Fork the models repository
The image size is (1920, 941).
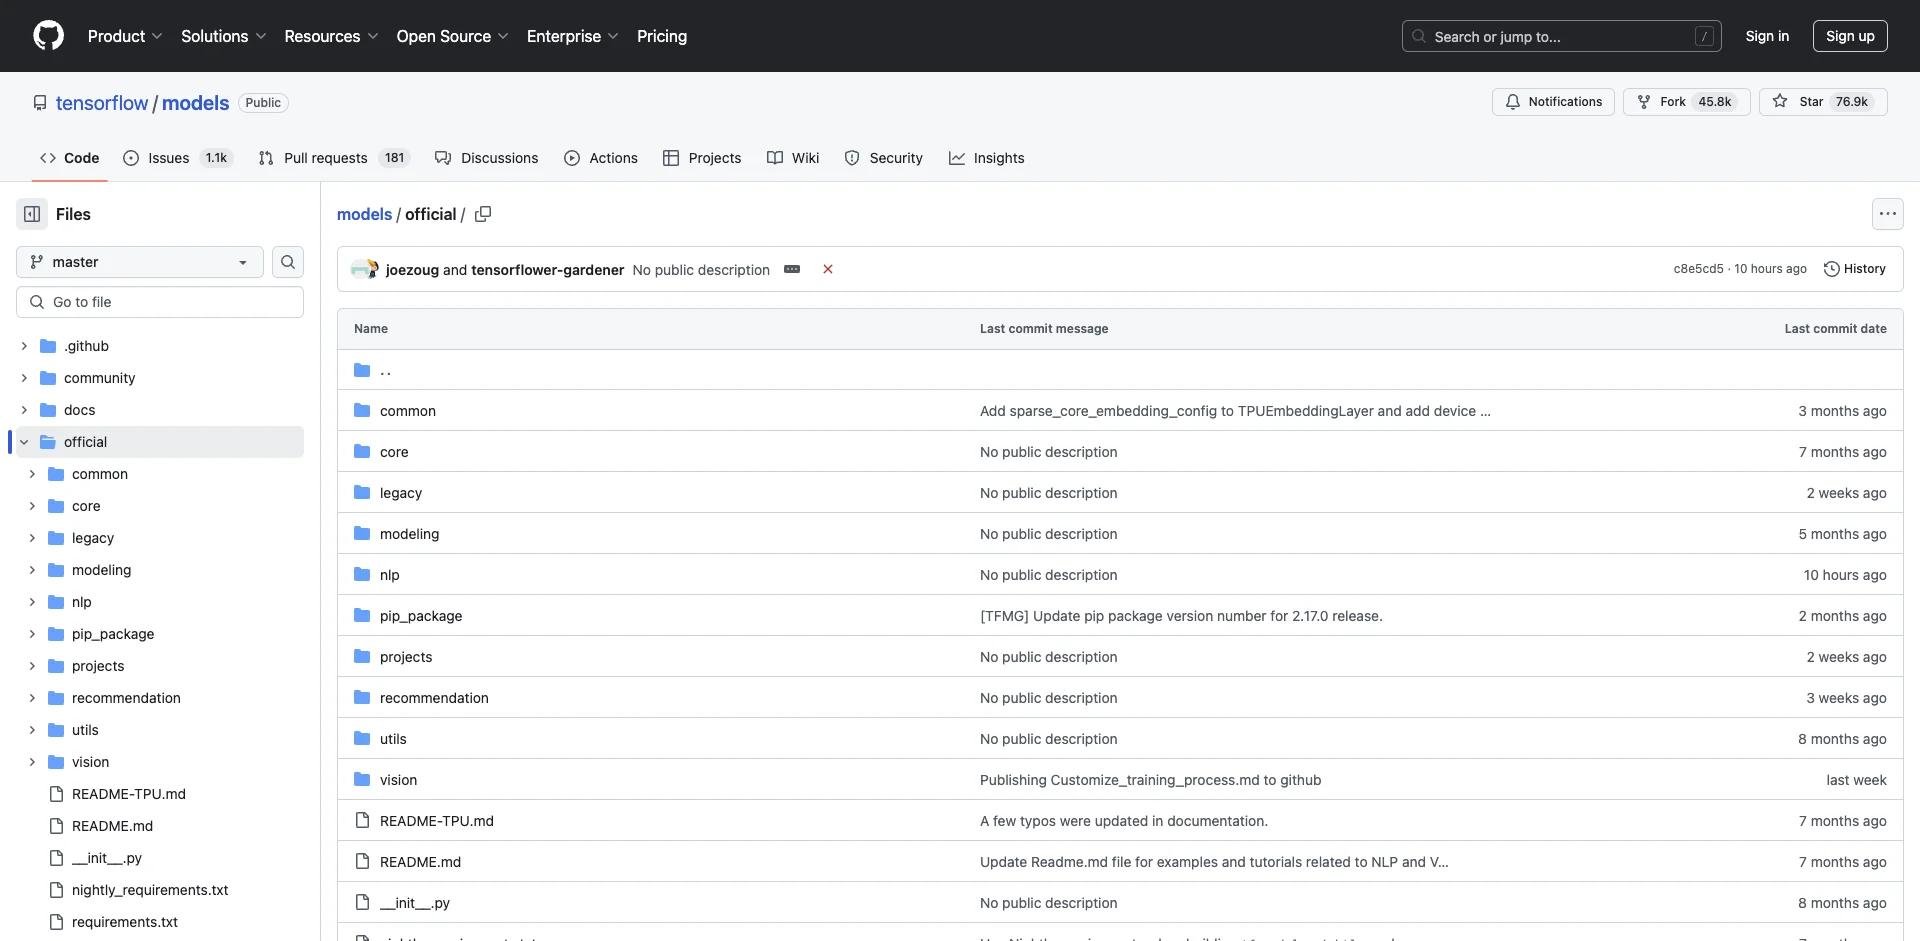pos(1685,102)
